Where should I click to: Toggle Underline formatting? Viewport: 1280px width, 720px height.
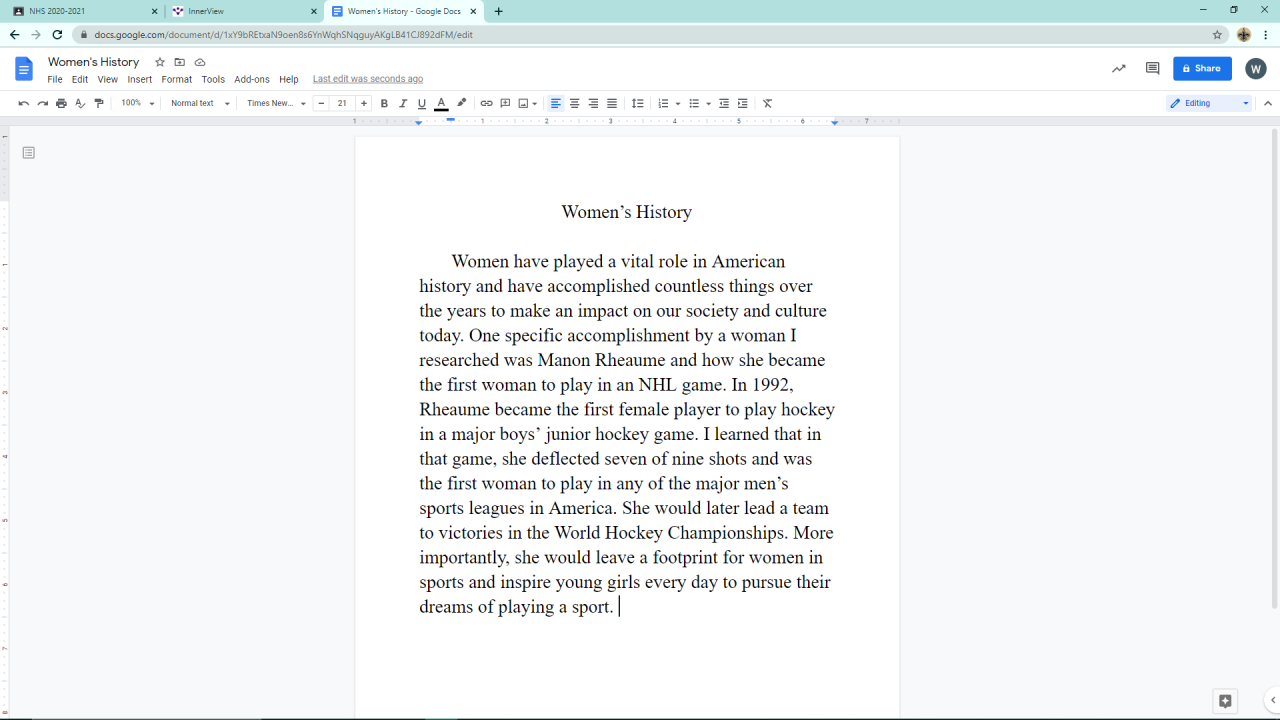[x=422, y=103]
